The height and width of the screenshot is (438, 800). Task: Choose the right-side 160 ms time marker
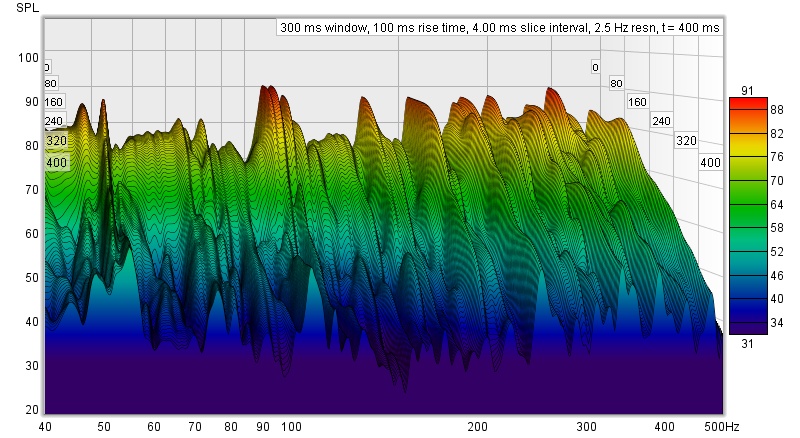[x=637, y=102]
